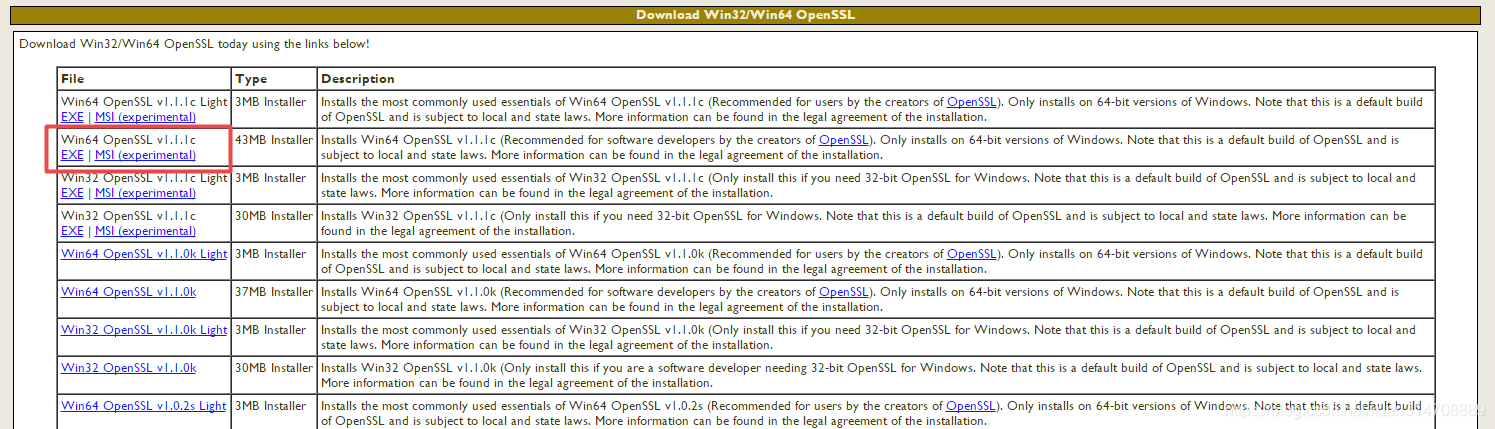The image size is (1495, 429).
Task: Click the 'Win64 OpenSSL v1.1.1c Light' file name text
Action: (144, 102)
